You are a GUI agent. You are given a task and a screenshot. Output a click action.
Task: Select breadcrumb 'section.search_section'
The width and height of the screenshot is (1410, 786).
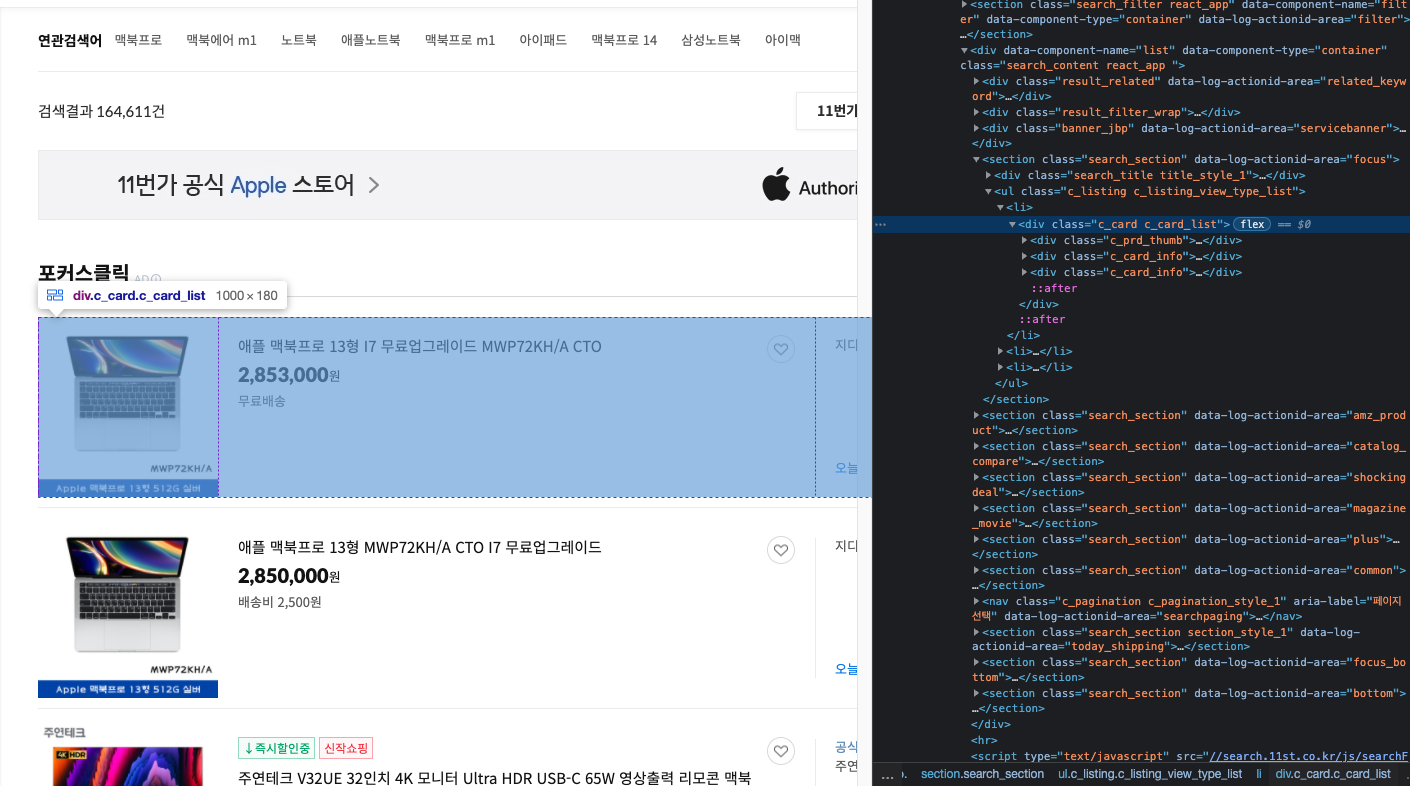coord(982,774)
